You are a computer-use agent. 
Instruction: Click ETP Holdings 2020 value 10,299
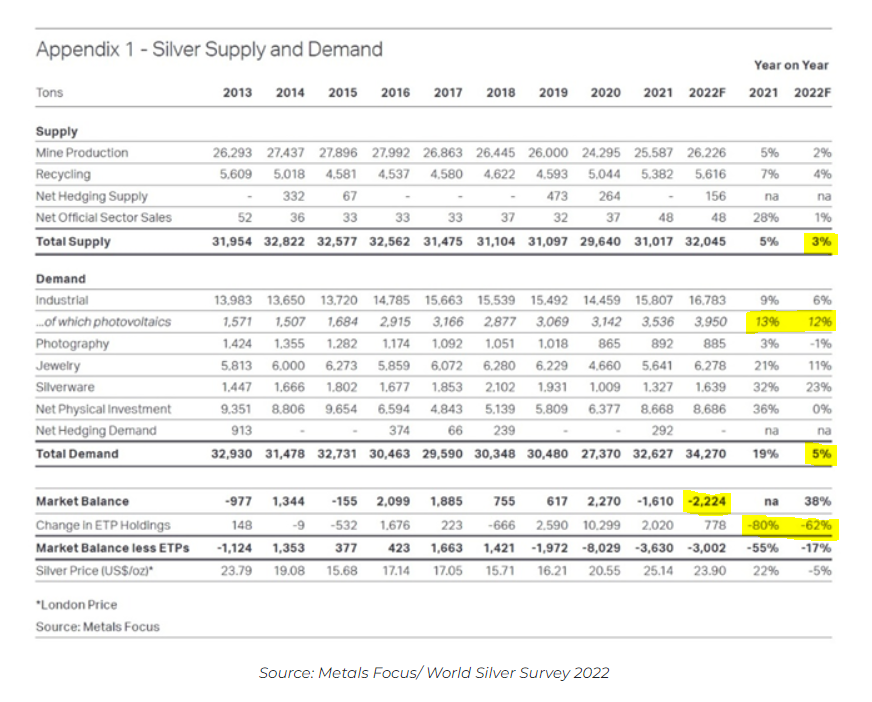click(x=602, y=525)
